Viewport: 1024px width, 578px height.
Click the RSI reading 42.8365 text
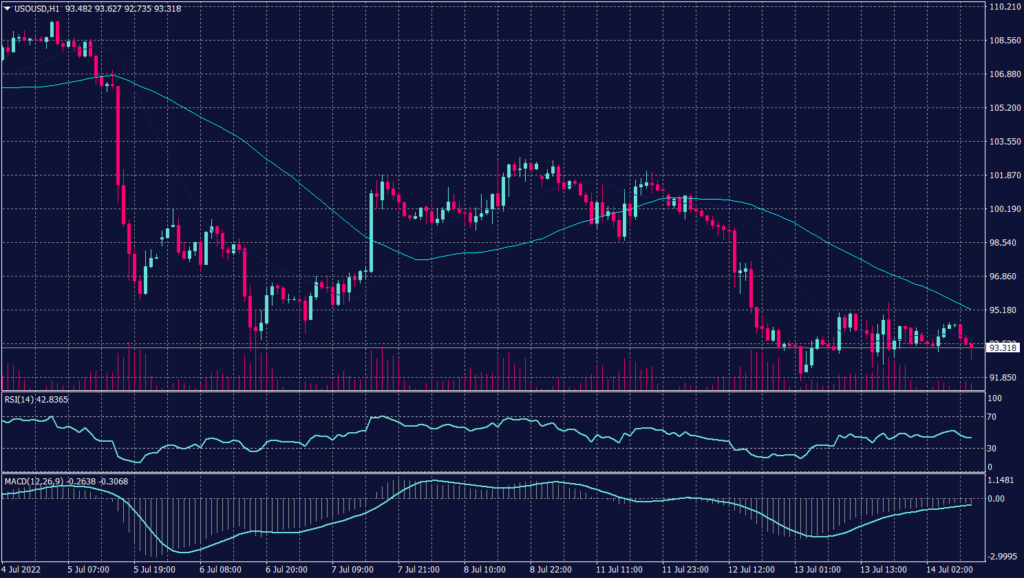tap(52, 398)
